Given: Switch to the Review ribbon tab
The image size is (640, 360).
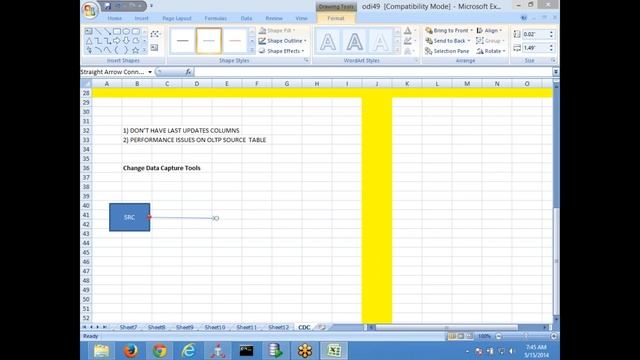Looking at the screenshot, I should 274,18.
